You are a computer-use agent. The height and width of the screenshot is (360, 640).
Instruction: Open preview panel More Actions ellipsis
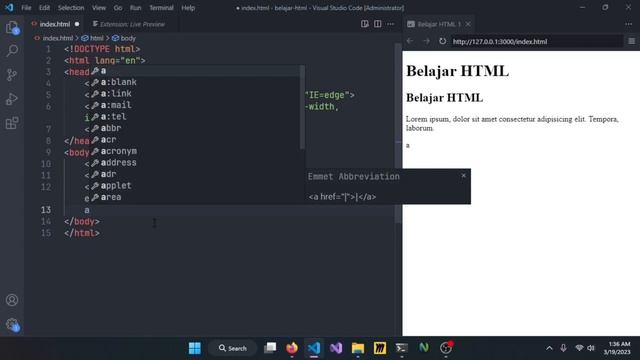629,24
